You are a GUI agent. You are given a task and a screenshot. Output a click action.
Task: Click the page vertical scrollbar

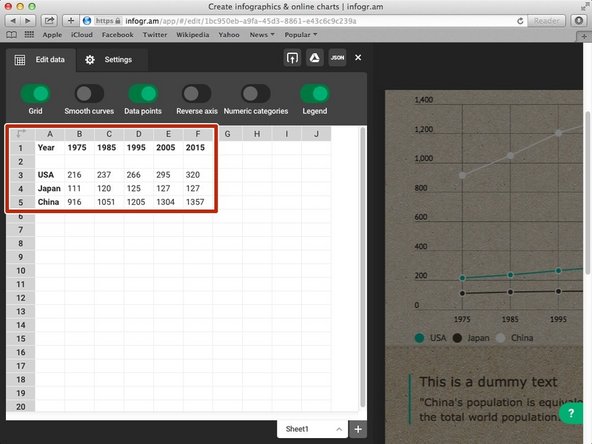pos(588,193)
